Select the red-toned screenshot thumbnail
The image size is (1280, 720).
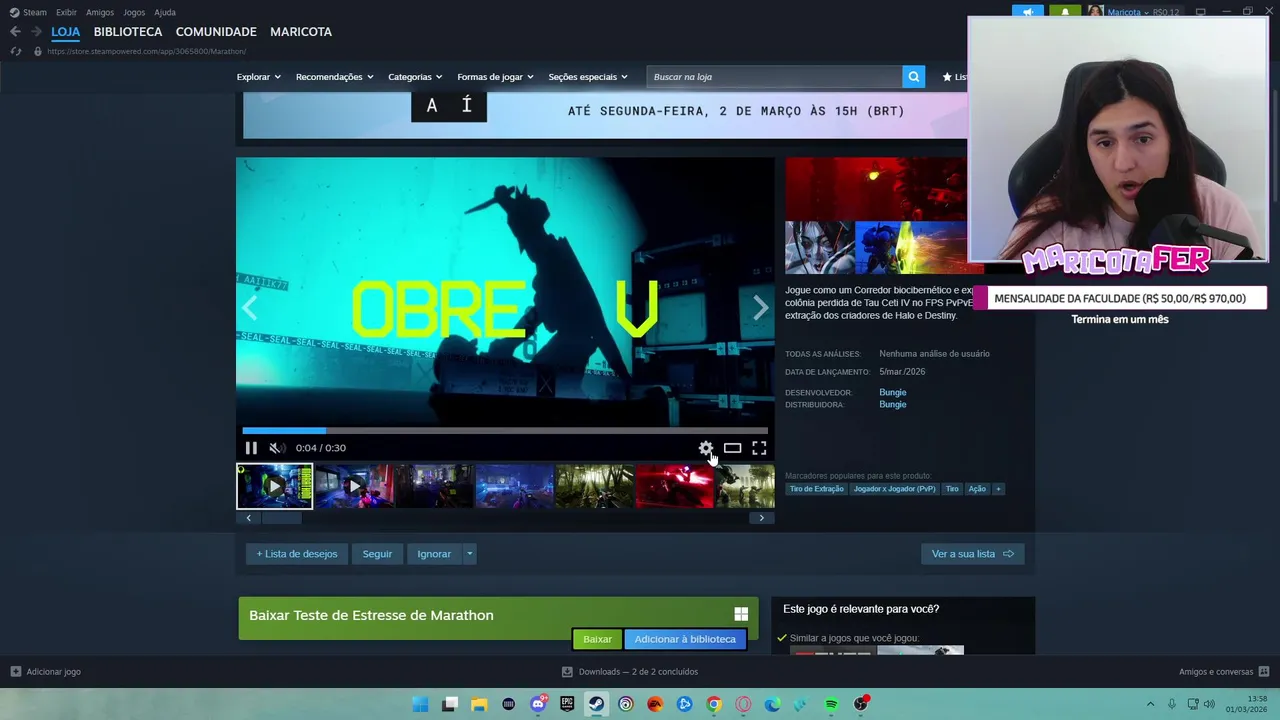674,486
